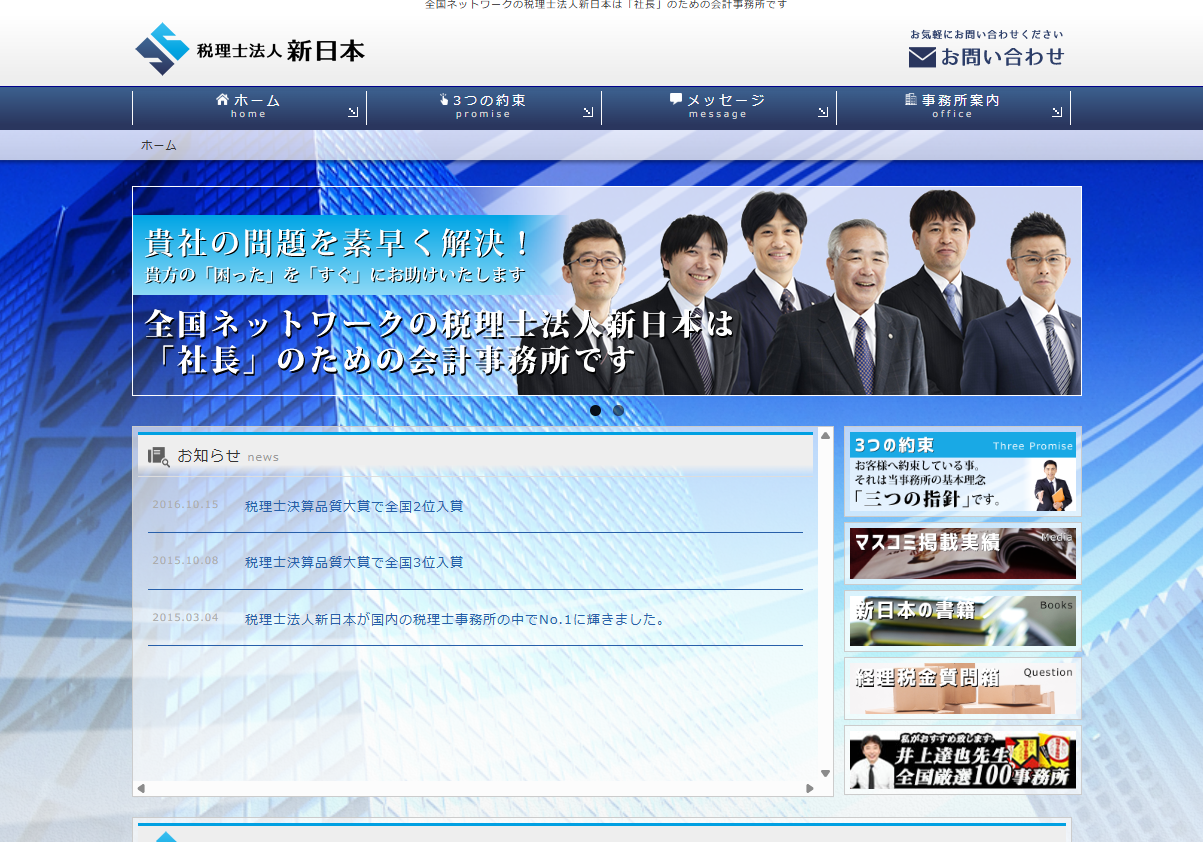Click the news panel scroll-right arrow

(810, 788)
